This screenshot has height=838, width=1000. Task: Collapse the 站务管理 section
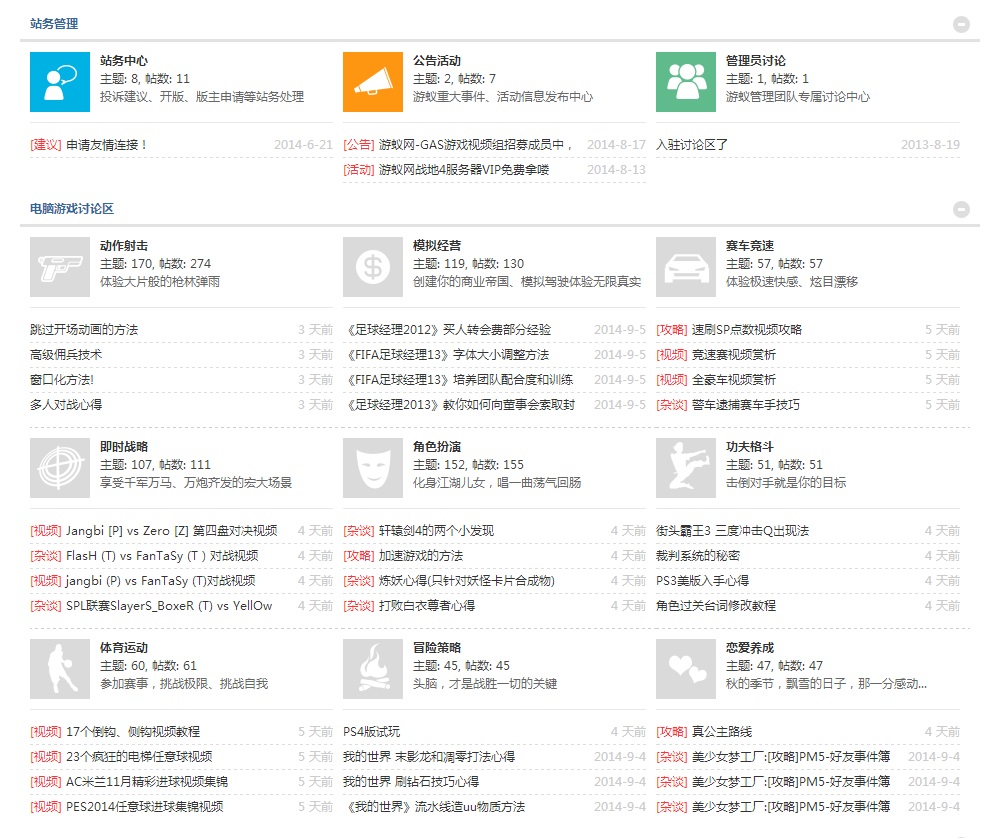coord(962,24)
